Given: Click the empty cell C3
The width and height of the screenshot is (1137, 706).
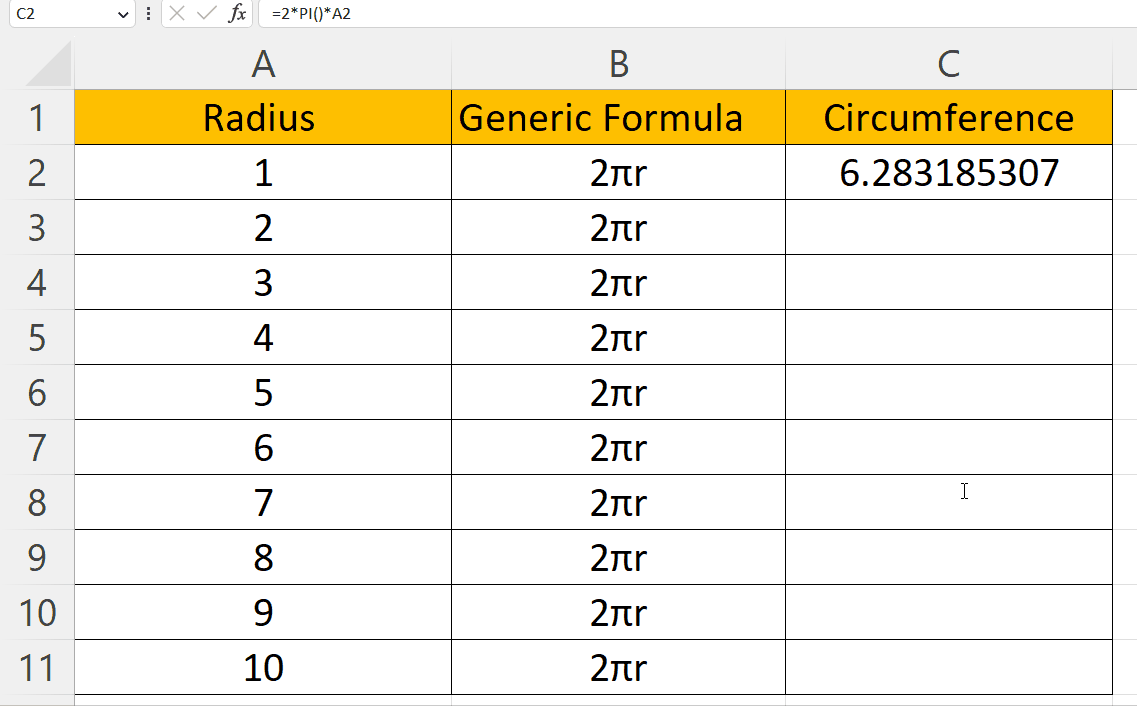Looking at the screenshot, I should click(948, 227).
